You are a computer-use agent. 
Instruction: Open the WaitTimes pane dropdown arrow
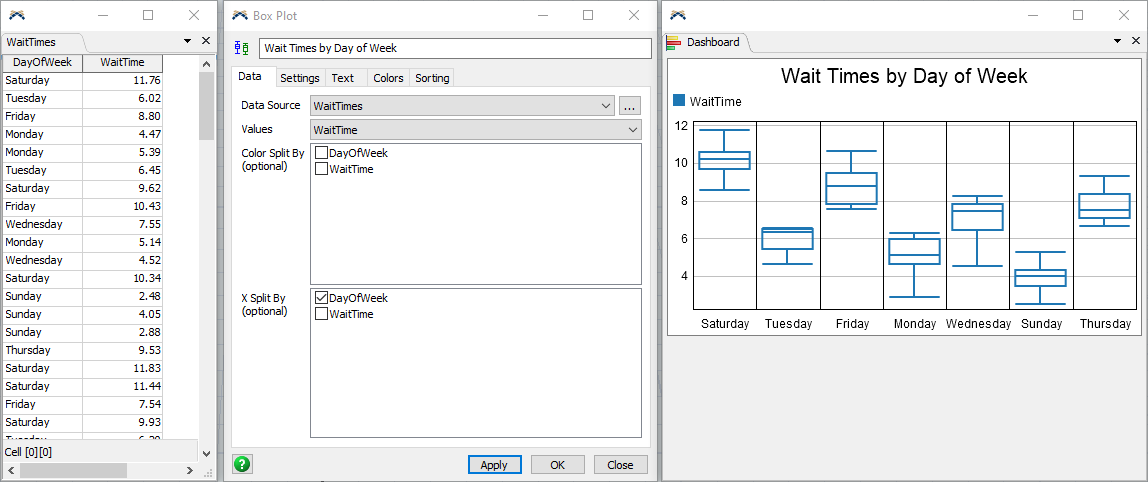point(187,41)
